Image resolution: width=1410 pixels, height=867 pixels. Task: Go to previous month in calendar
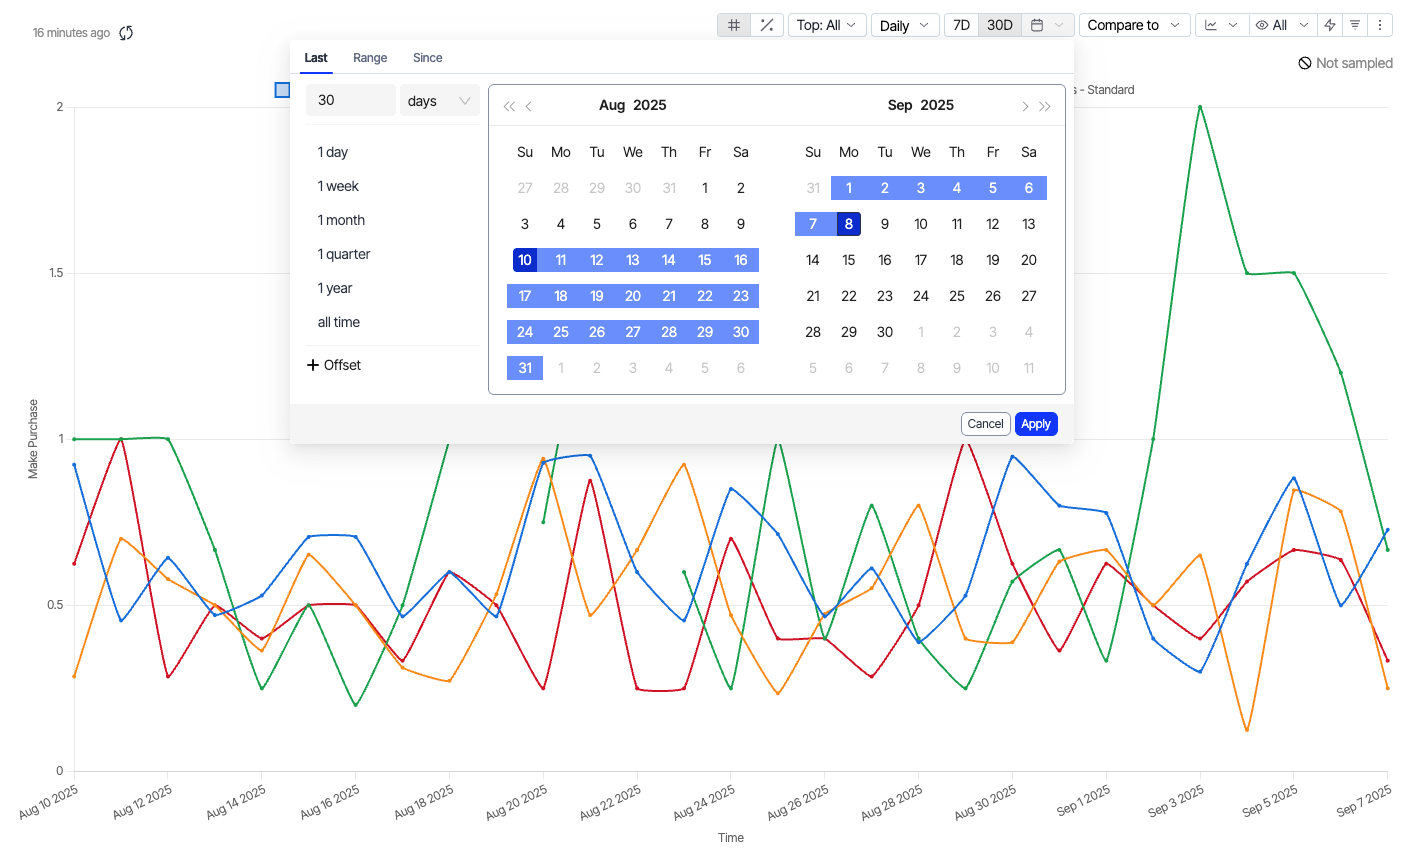pyautogui.click(x=529, y=106)
